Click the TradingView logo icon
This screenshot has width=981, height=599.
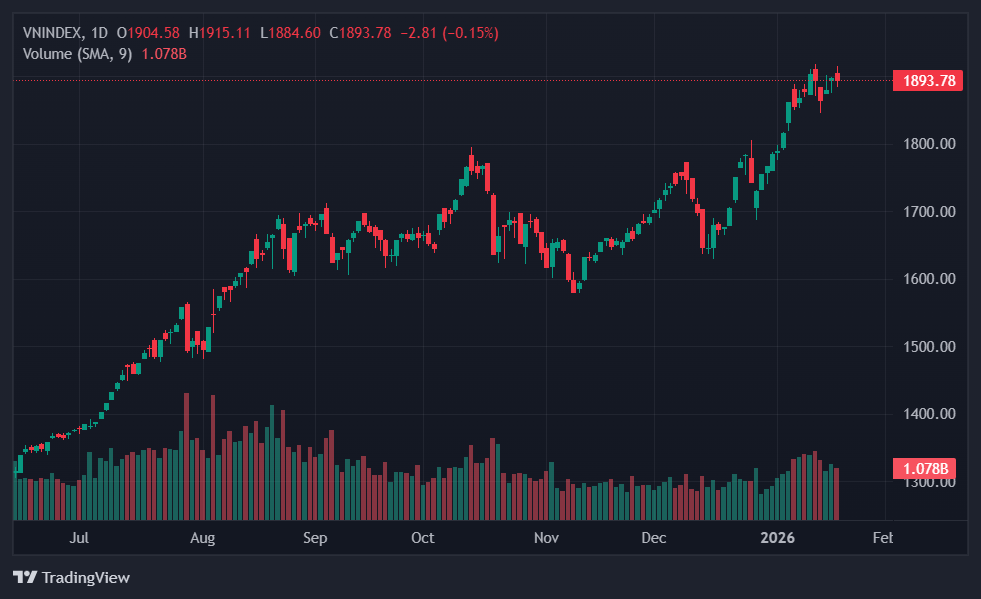24,578
